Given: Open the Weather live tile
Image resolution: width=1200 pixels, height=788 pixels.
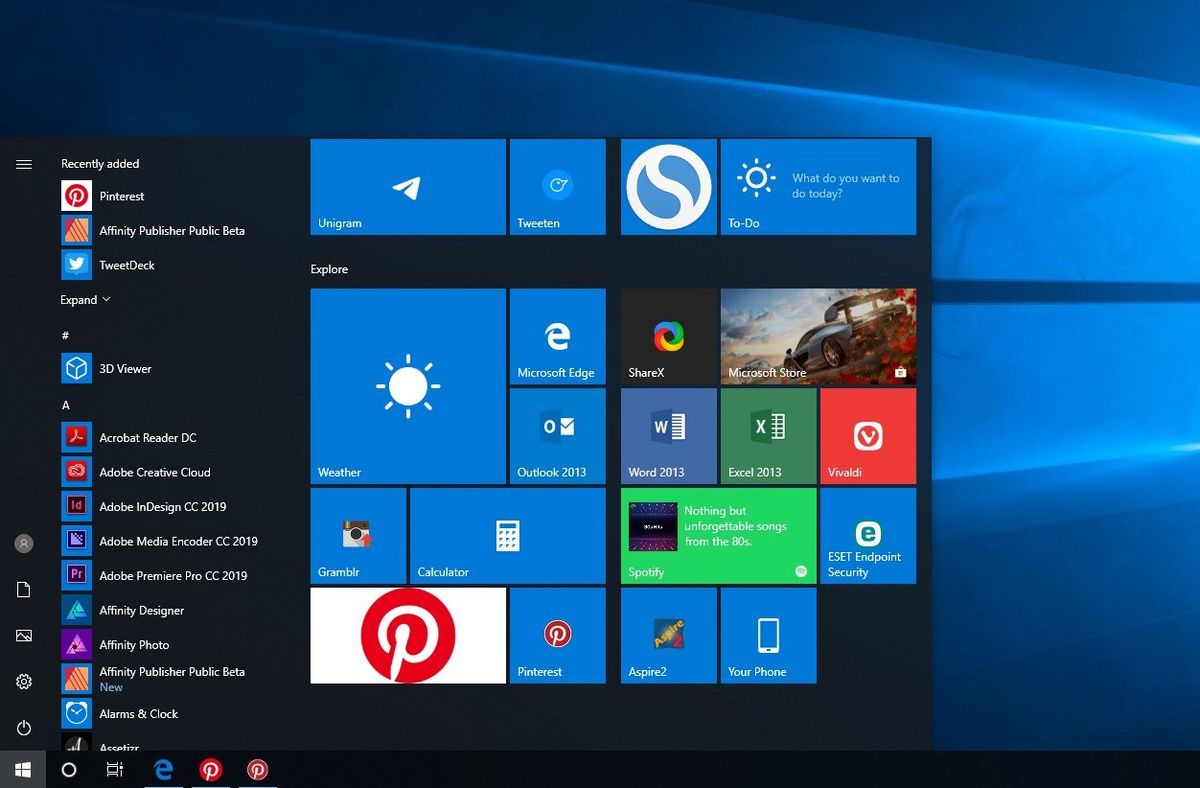Looking at the screenshot, I should tap(407, 385).
